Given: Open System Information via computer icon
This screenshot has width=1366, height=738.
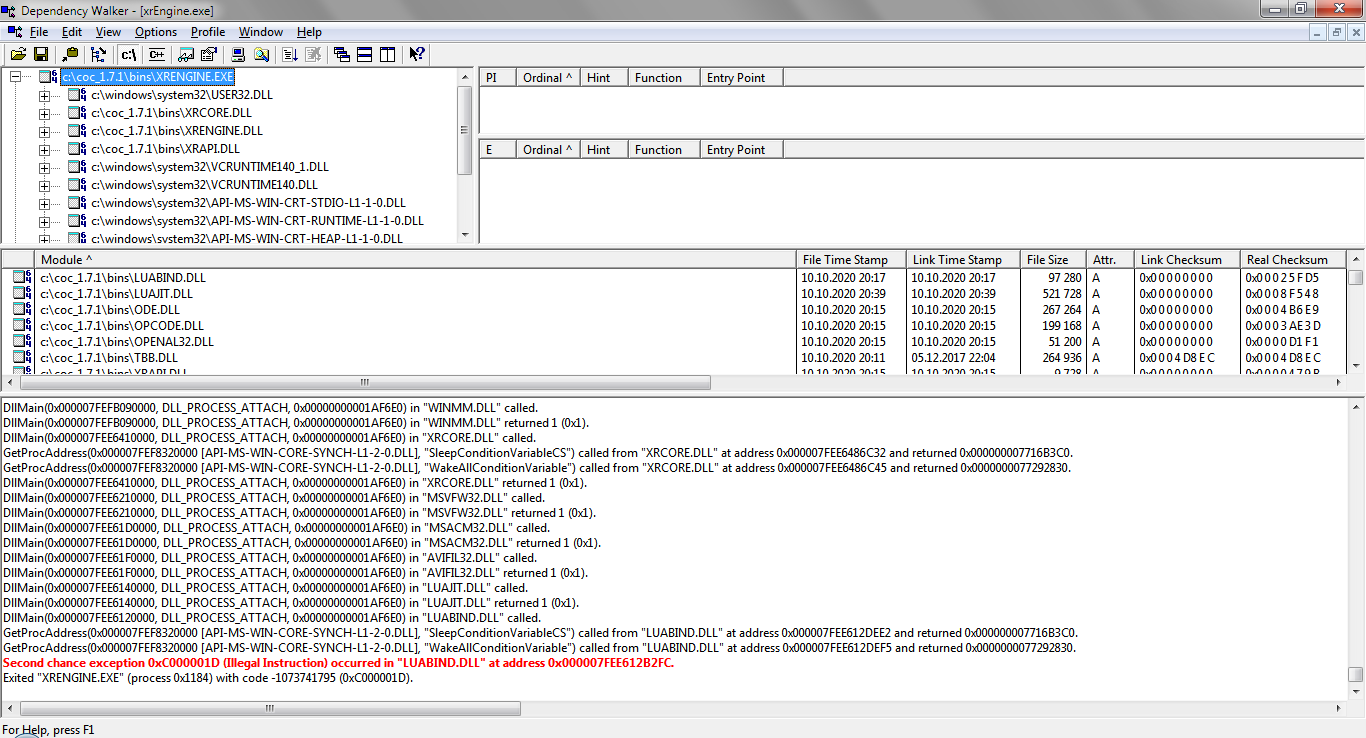Looking at the screenshot, I should click(x=238, y=54).
